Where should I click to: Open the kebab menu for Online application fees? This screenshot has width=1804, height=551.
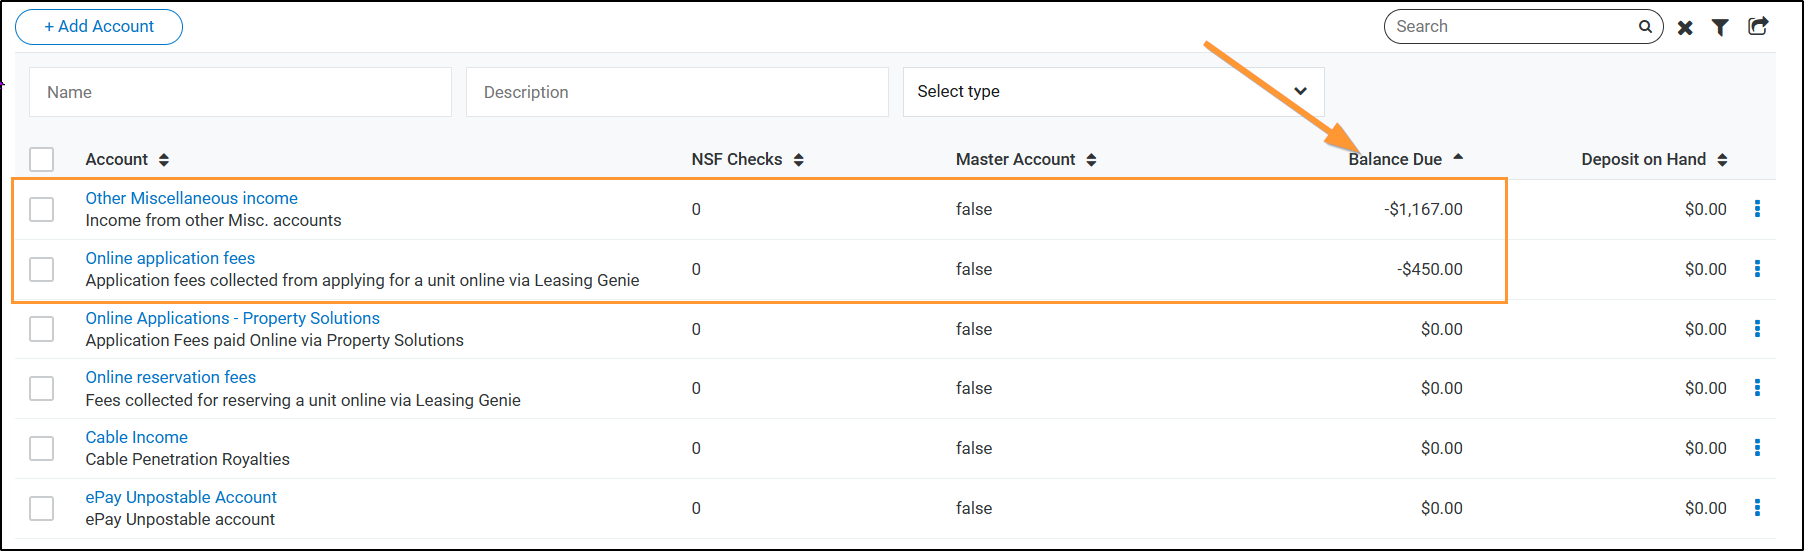(1757, 269)
